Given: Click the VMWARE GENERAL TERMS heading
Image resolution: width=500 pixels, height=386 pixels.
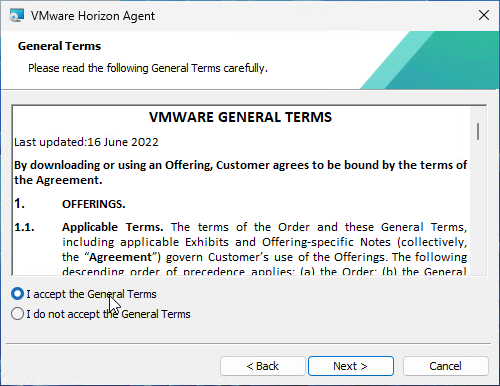Looking at the screenshot, I should pyautogui.click(x=240, y=117).
